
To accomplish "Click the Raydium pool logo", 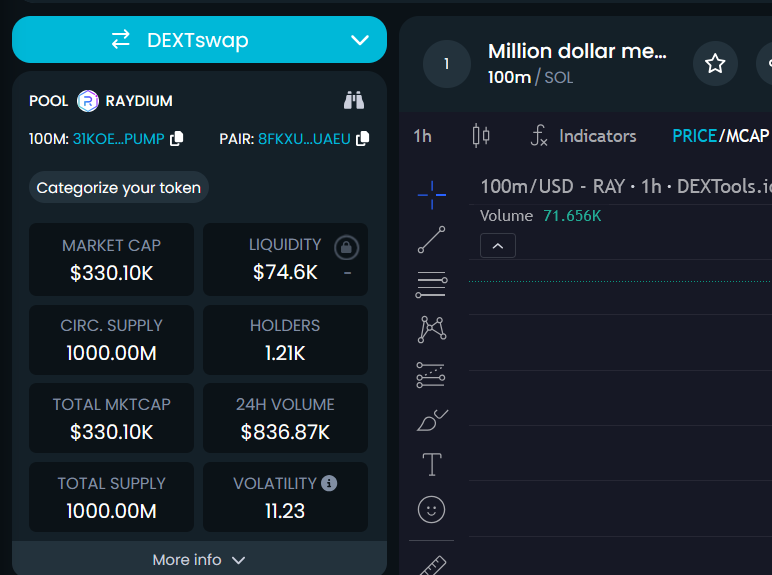I will 88,101.
